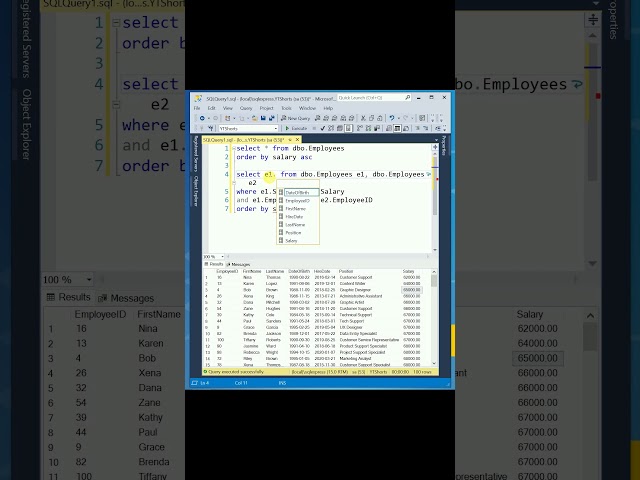Screen dimensions: 640x480
Task: Open the YTShorts database dropdown
Action: click(276, 128)
